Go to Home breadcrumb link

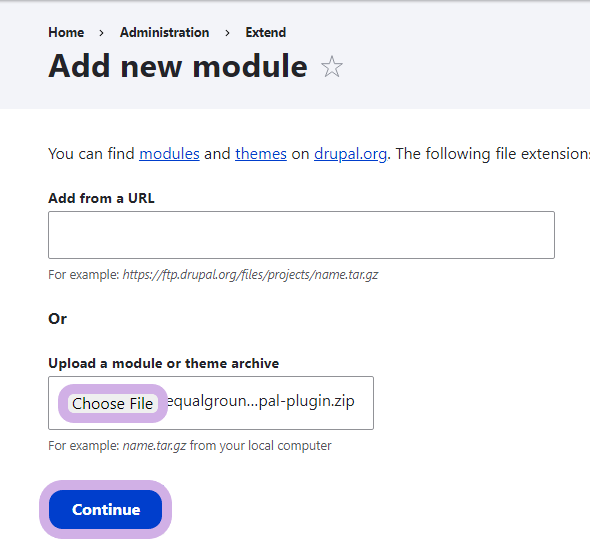point(66,32)
